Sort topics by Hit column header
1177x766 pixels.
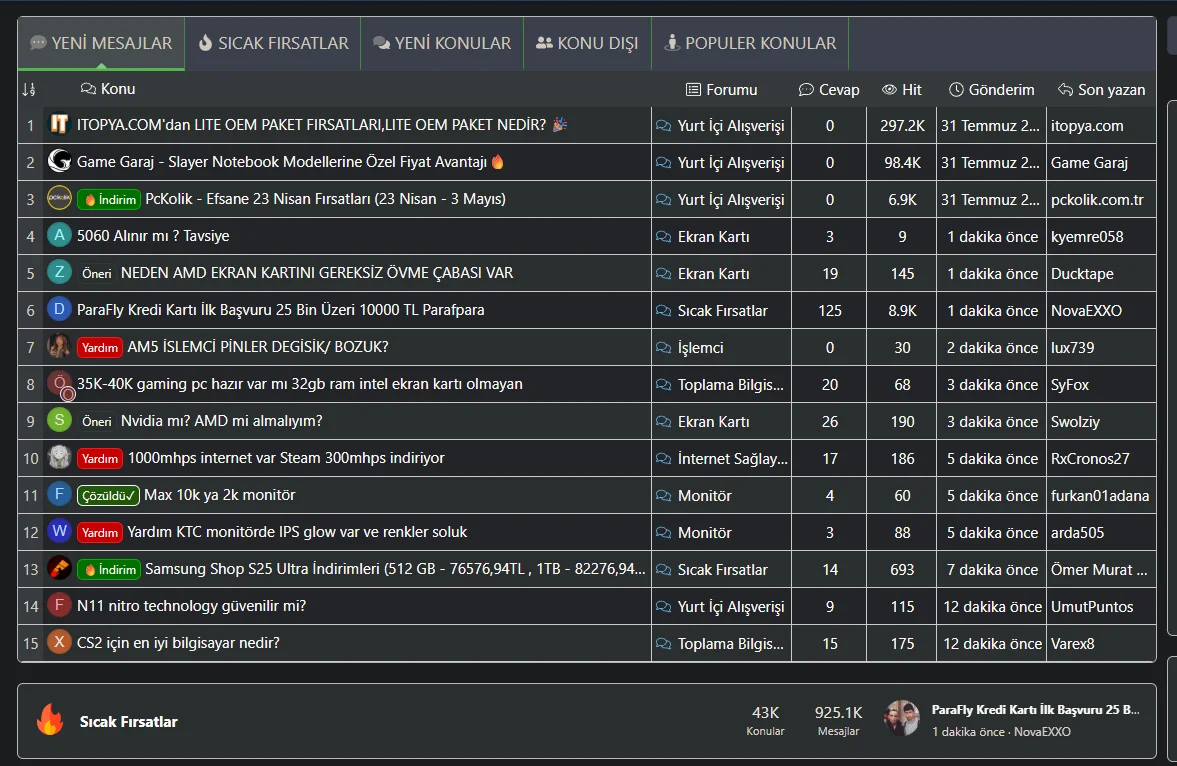click(901, 90)
